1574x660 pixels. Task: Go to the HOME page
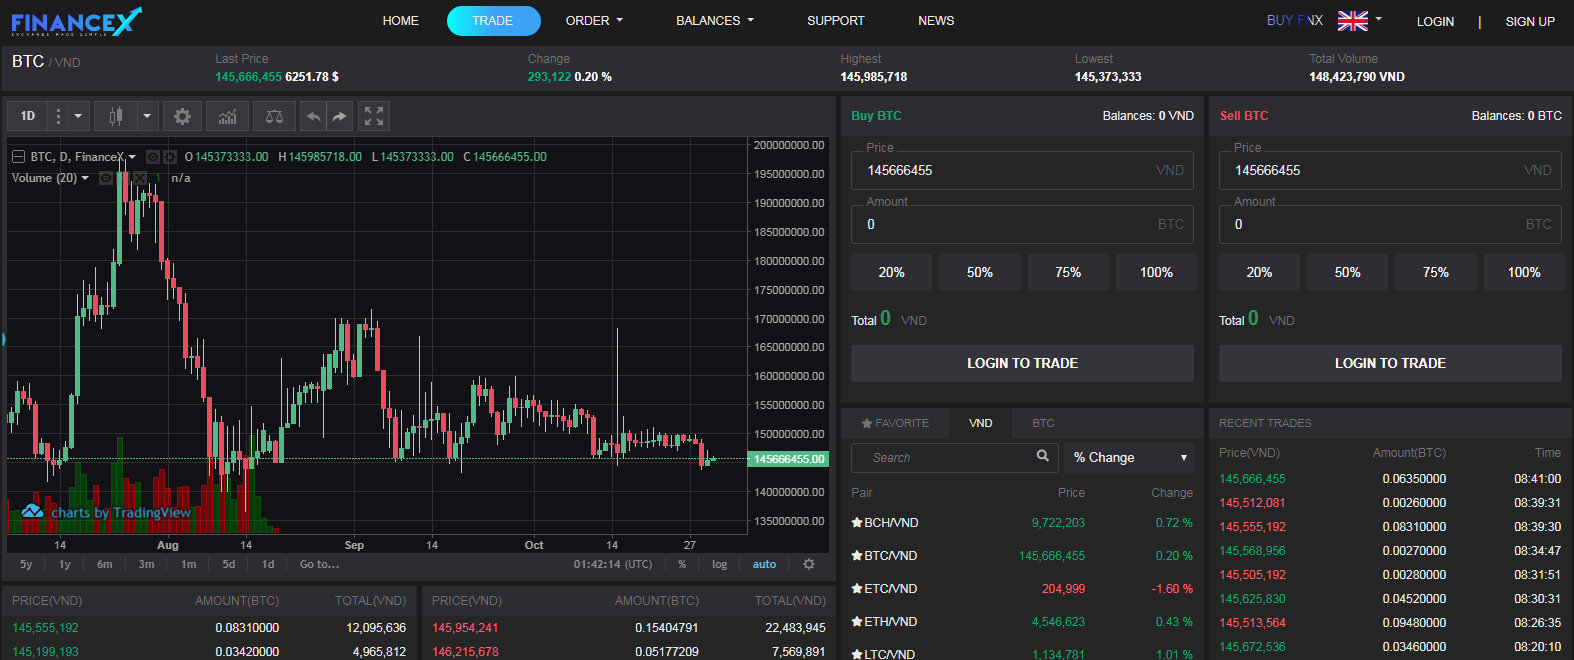400,20
